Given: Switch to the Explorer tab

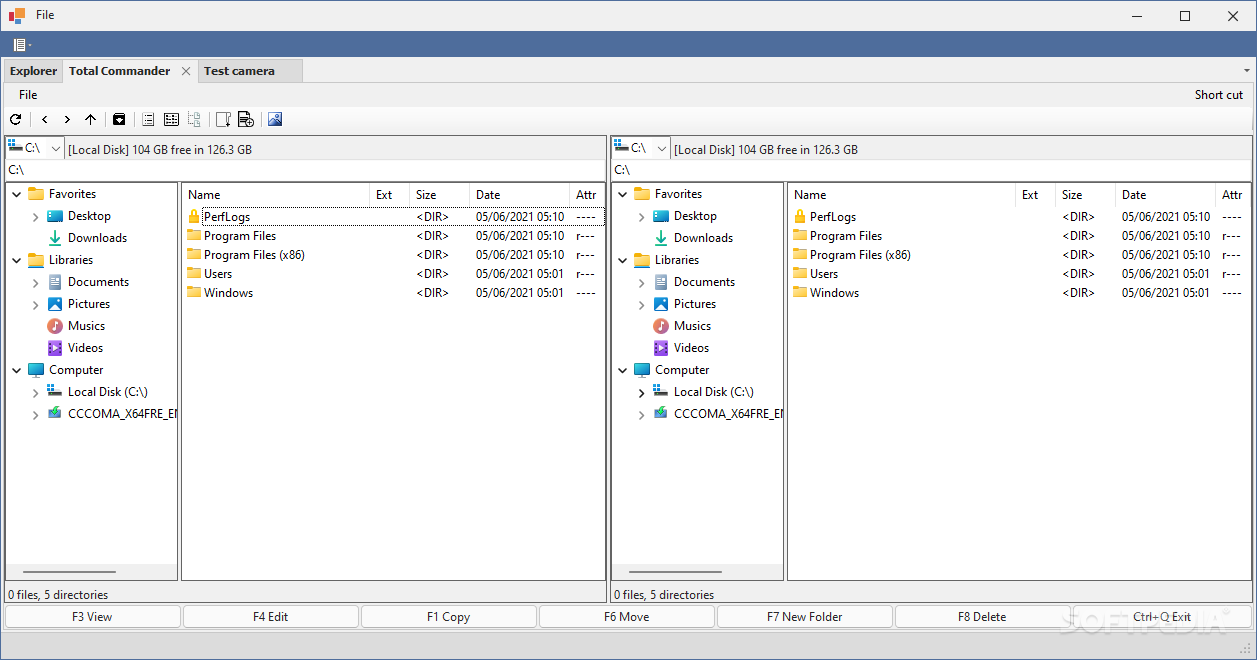Looking at the screenshot, I should [33, 71].
